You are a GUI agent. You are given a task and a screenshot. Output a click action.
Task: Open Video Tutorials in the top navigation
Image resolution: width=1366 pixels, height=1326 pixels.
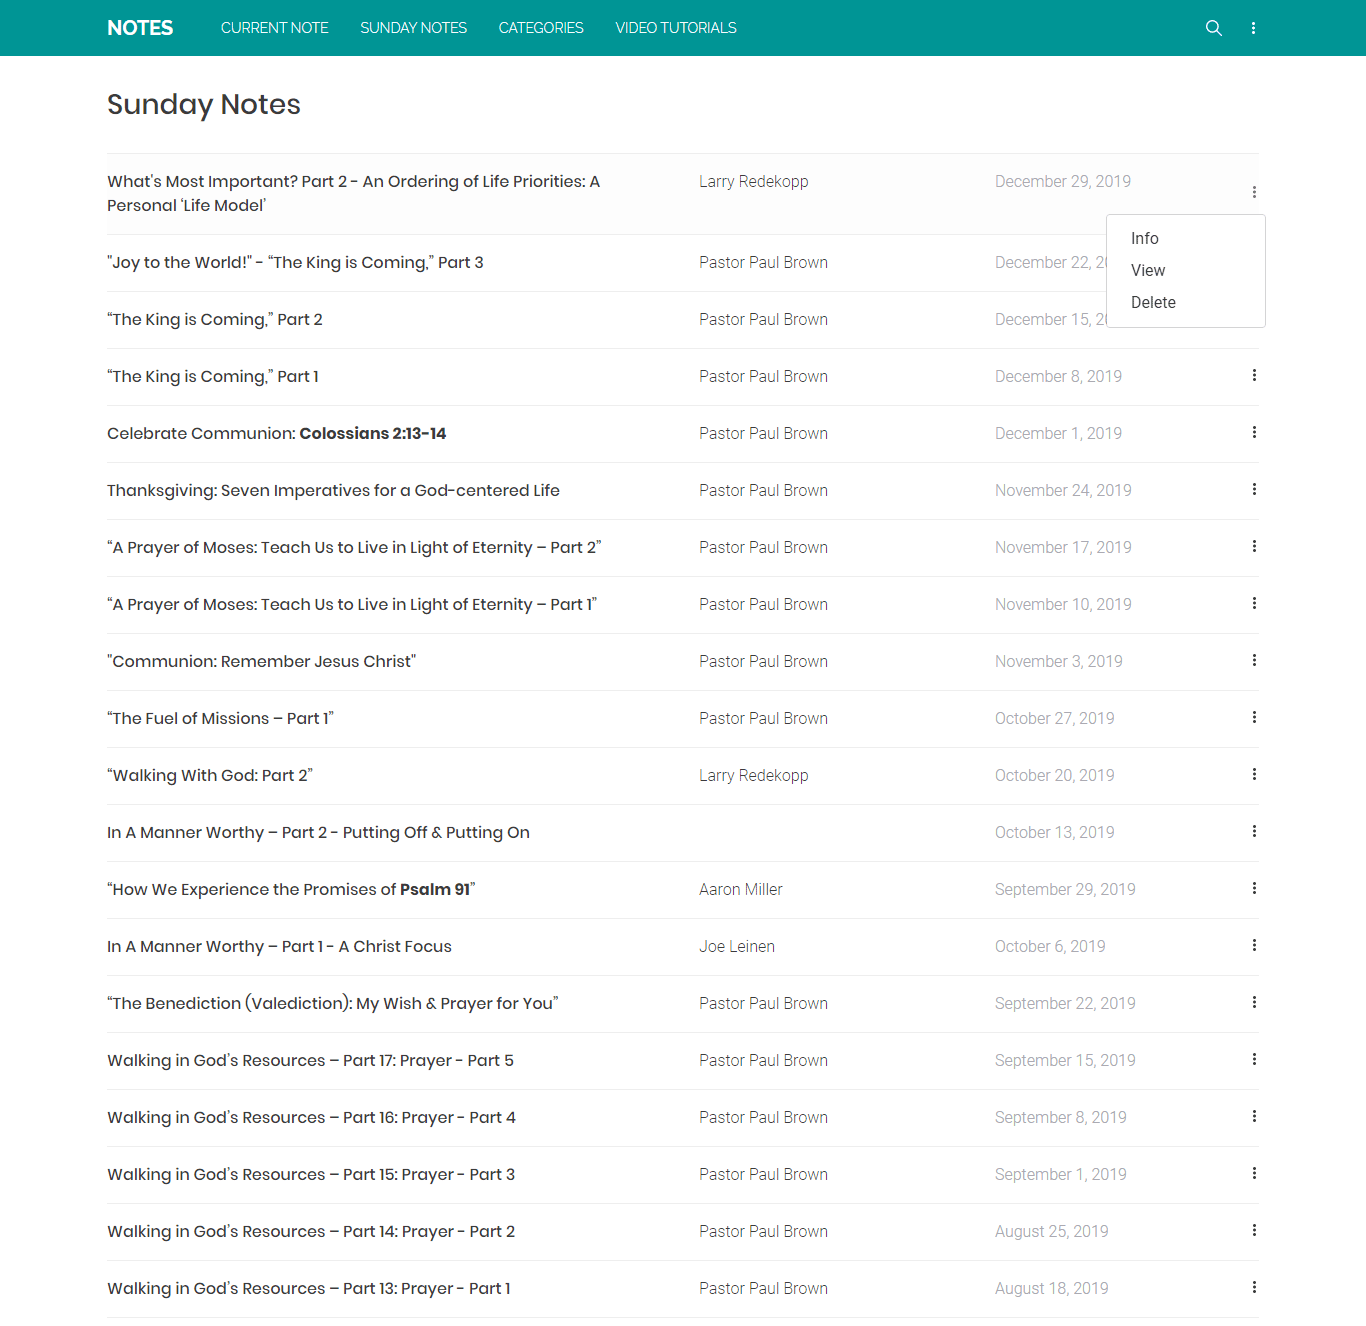tap(676, 28)
